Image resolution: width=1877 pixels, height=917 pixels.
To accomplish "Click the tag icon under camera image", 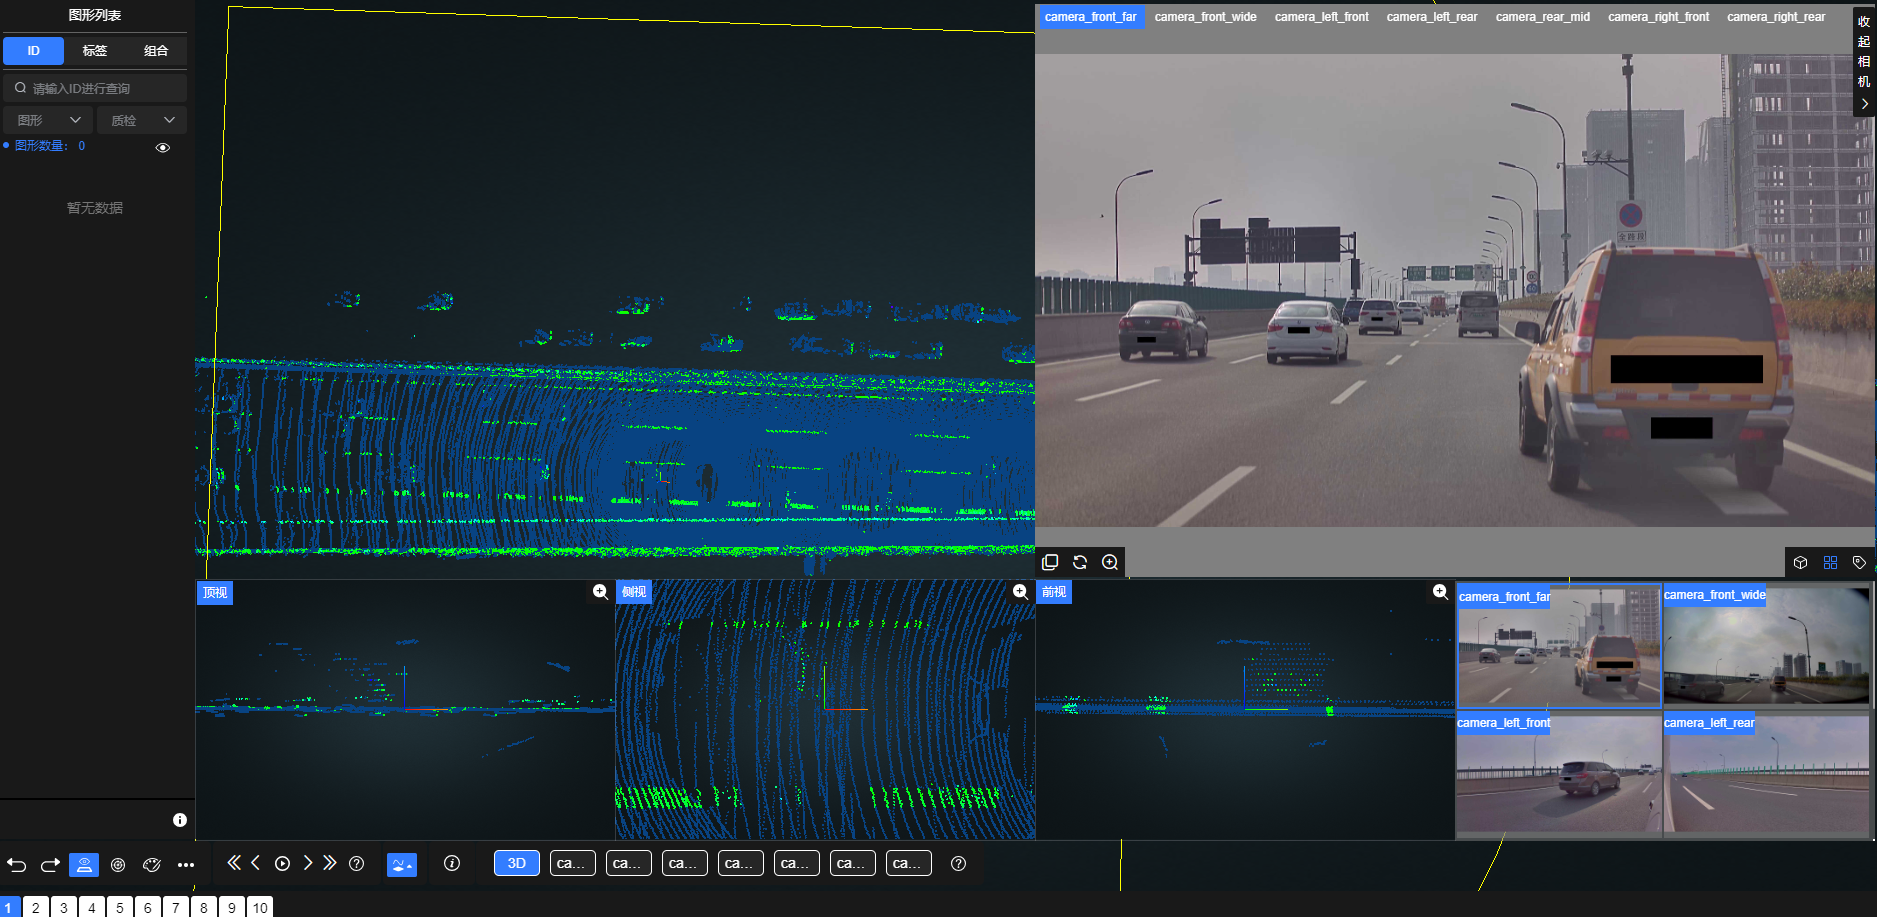I will [x=1859, y=563].
